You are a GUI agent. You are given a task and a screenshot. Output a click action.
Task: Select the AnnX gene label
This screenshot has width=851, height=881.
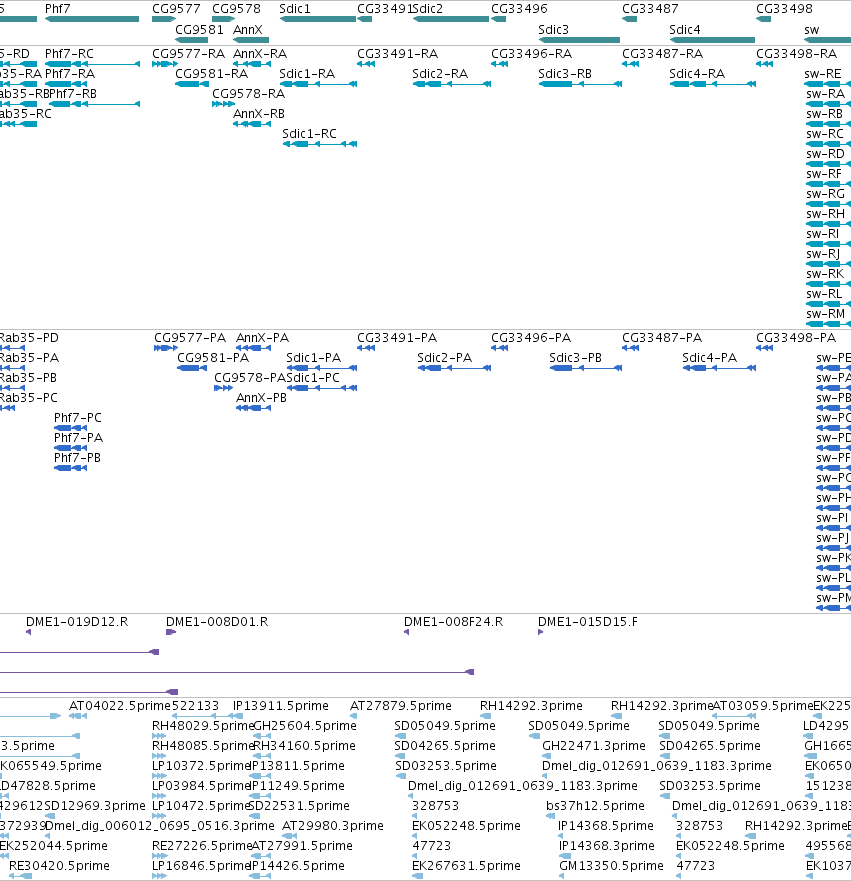click(248, 30)
